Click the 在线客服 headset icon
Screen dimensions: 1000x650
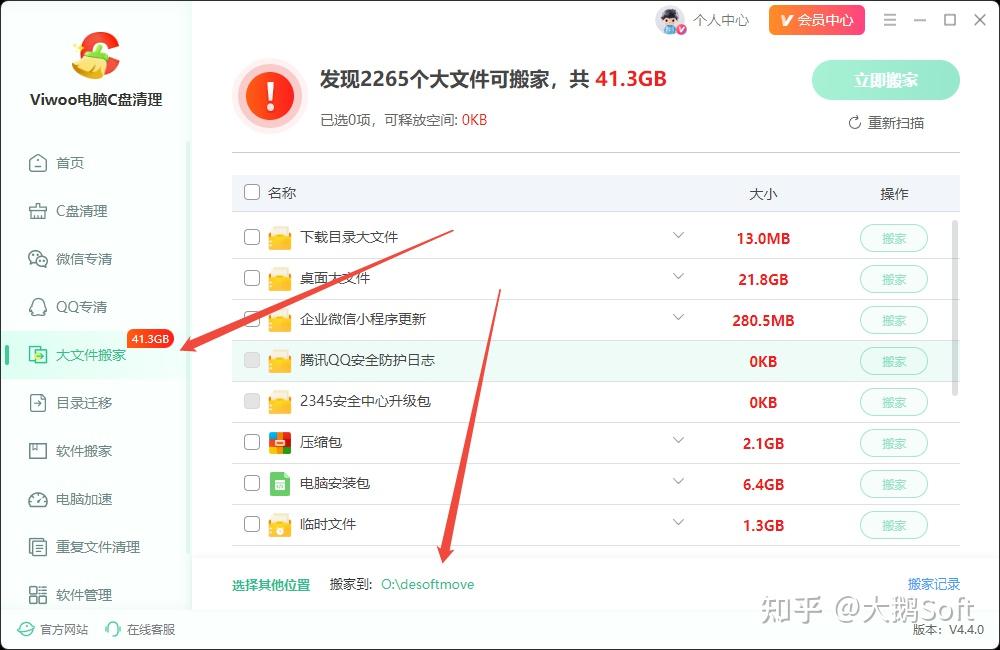coord(113,630)
